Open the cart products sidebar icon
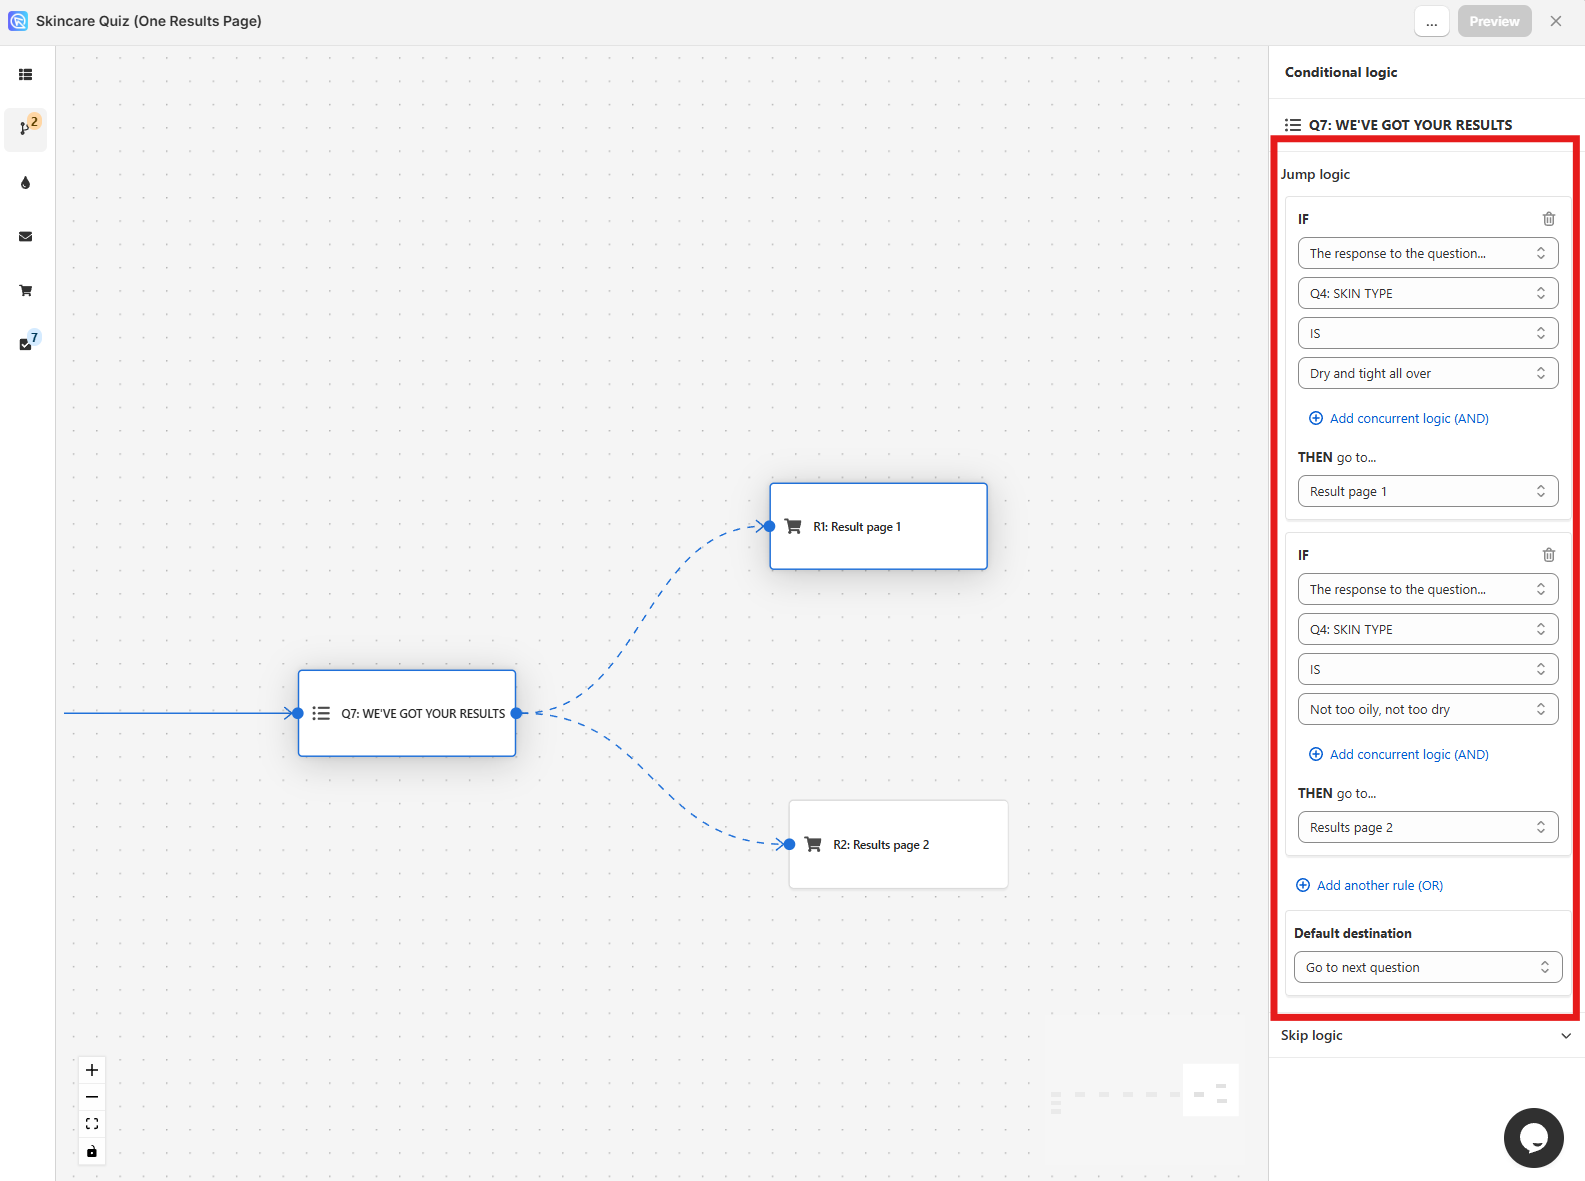The width and height of the screenshot is (1585, 1181). (x=26, y=291)
